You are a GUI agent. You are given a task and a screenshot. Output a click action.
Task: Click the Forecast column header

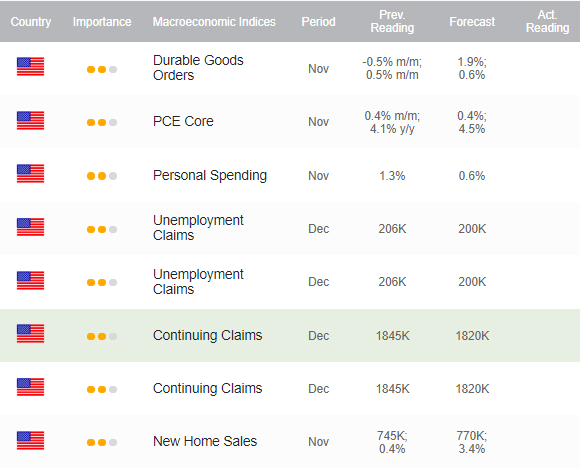tap(472, 22)
